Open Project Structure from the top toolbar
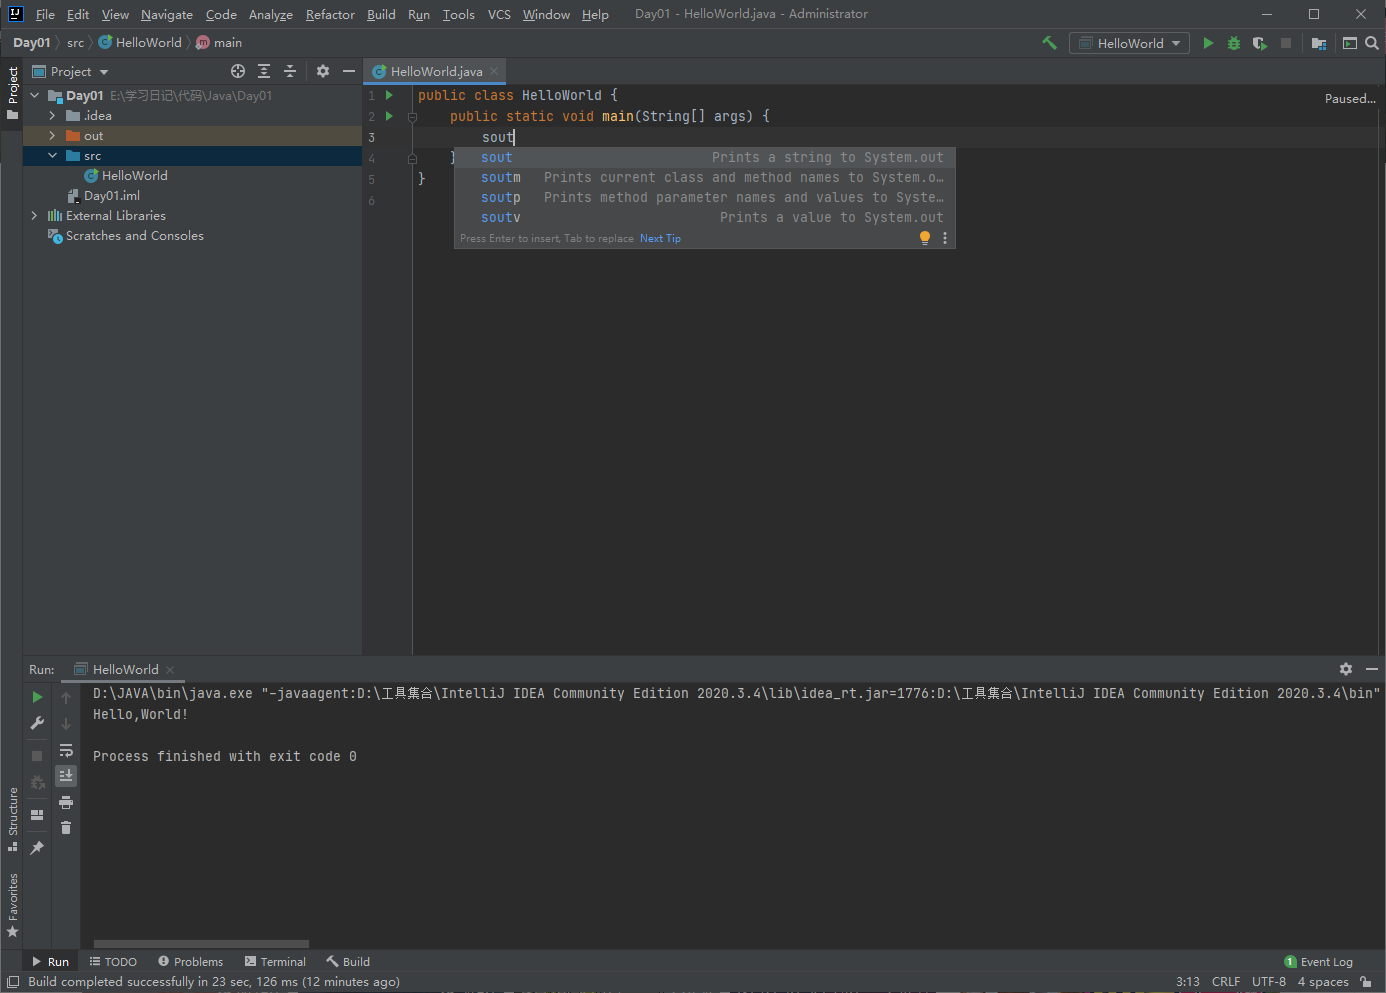Viewport: 1386px width, 993px height. click(1319, 43)
